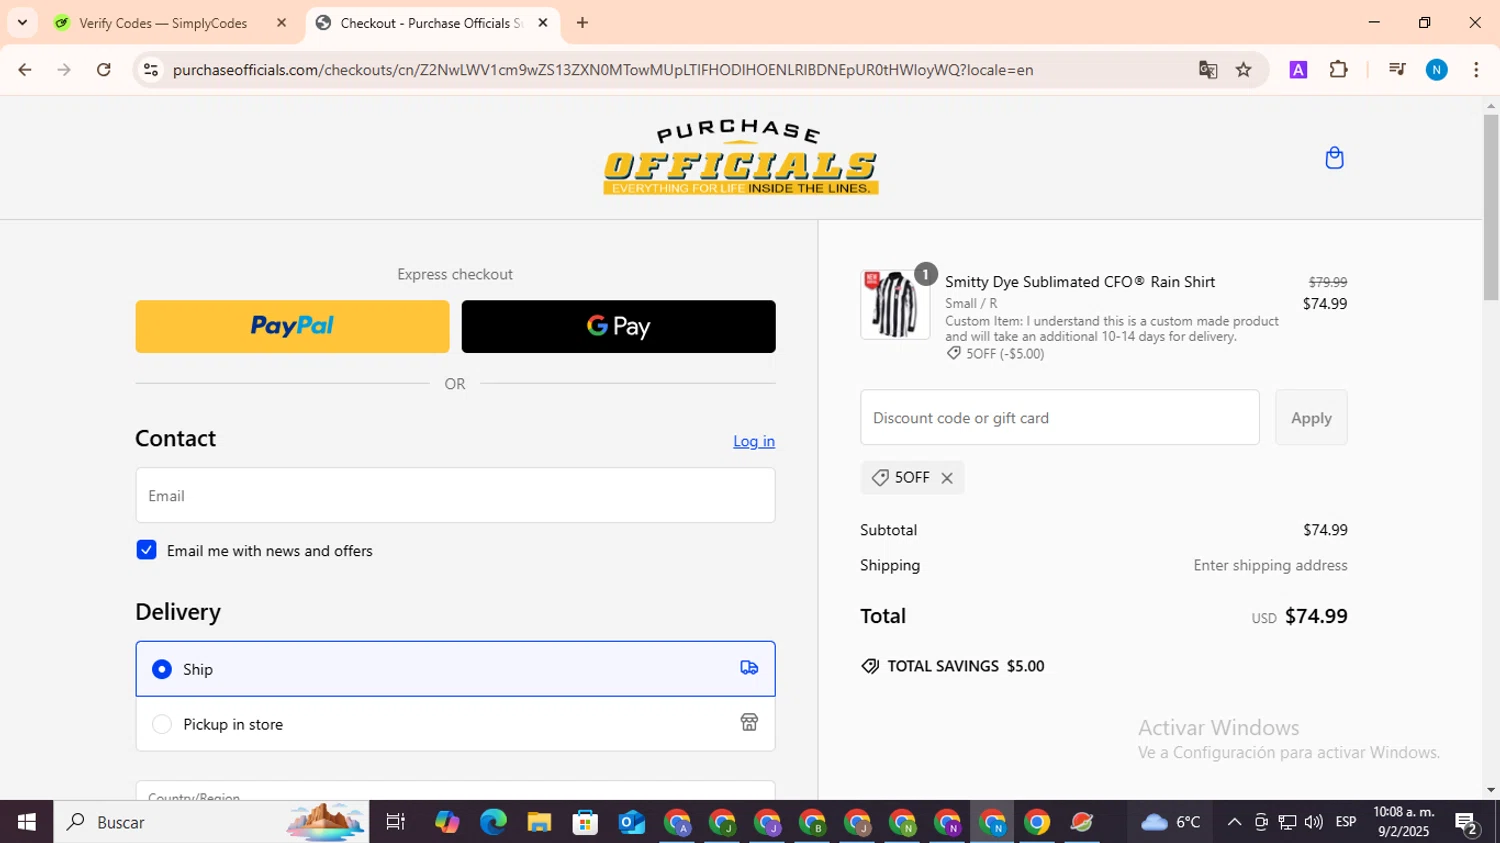Viewport: 1500px width, 843px height.
Task: Select the Pickup in store option
Action: coord(455,724)
